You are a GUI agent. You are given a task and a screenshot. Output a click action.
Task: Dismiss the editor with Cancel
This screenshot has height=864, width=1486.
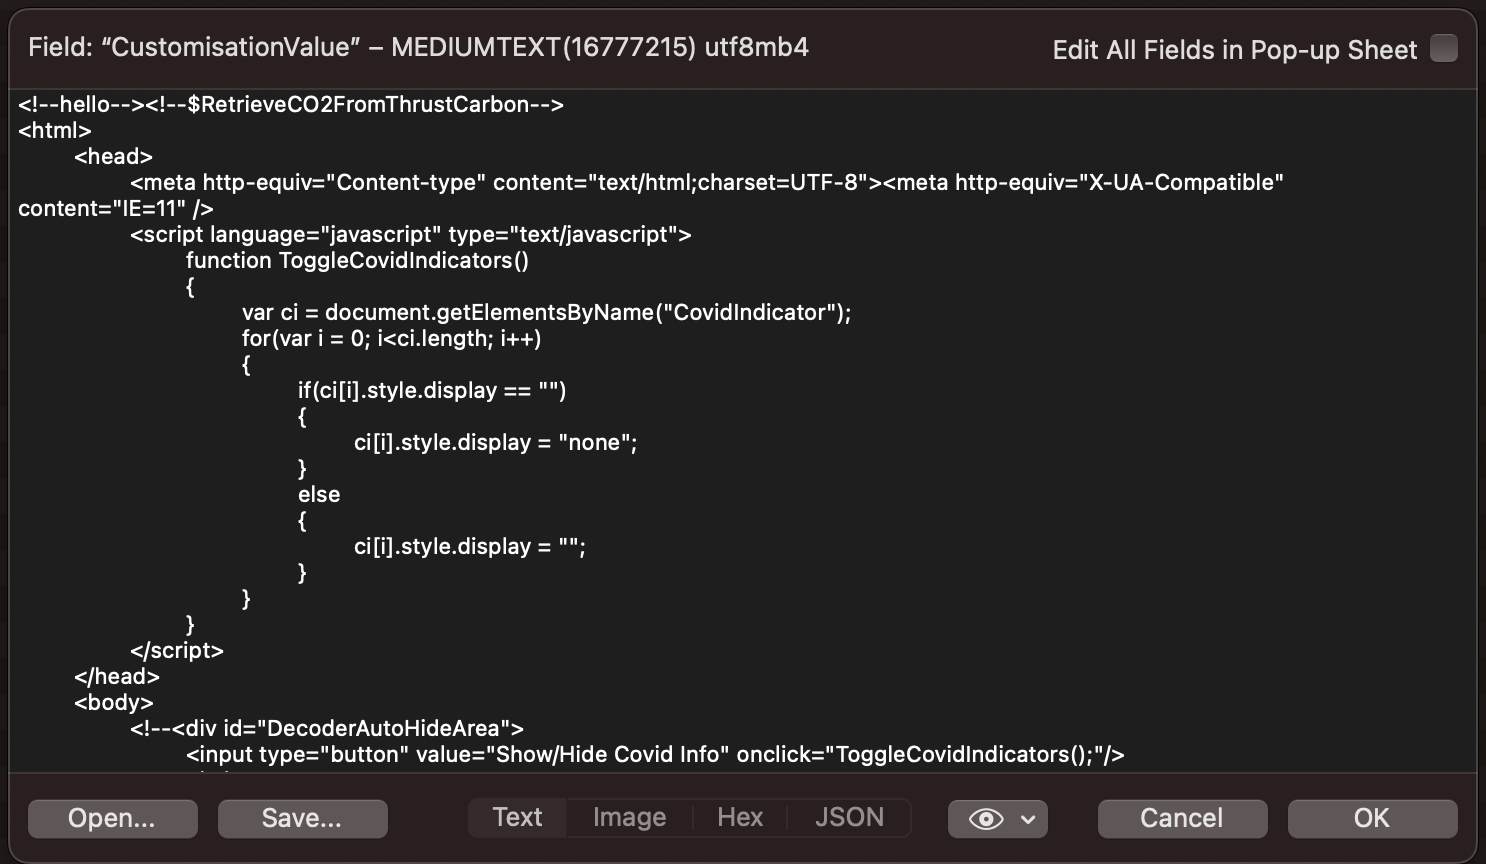click(x=1182, y=818)
